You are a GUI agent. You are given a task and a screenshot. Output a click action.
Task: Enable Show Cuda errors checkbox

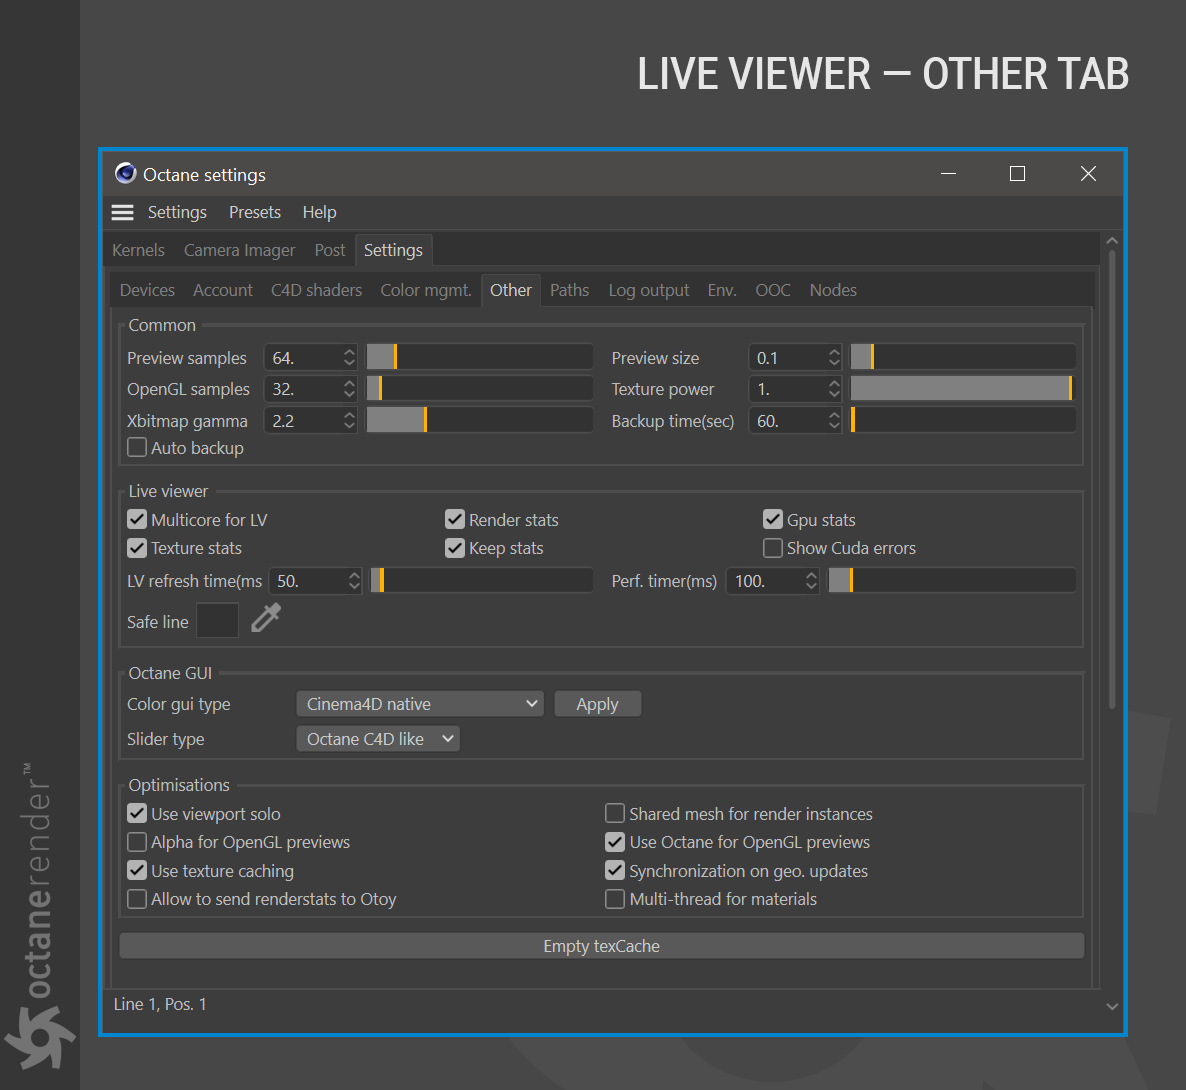coord(772,548)
